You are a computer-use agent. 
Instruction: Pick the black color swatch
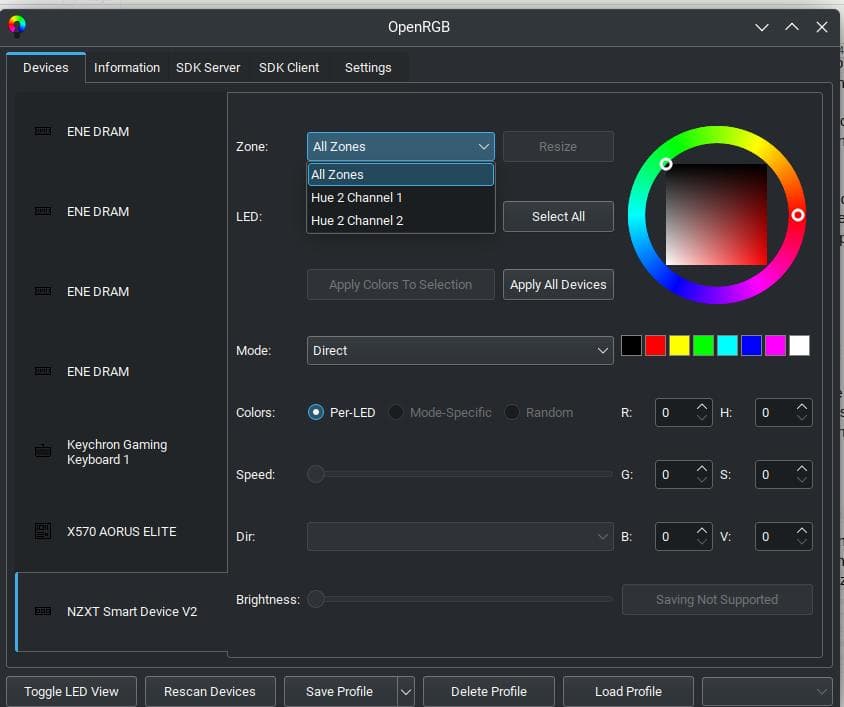click(631, 345)
